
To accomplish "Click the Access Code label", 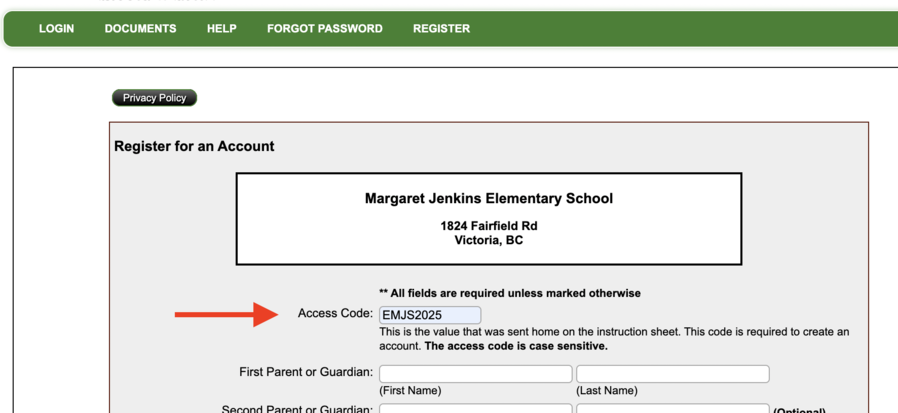I will 336,314.
